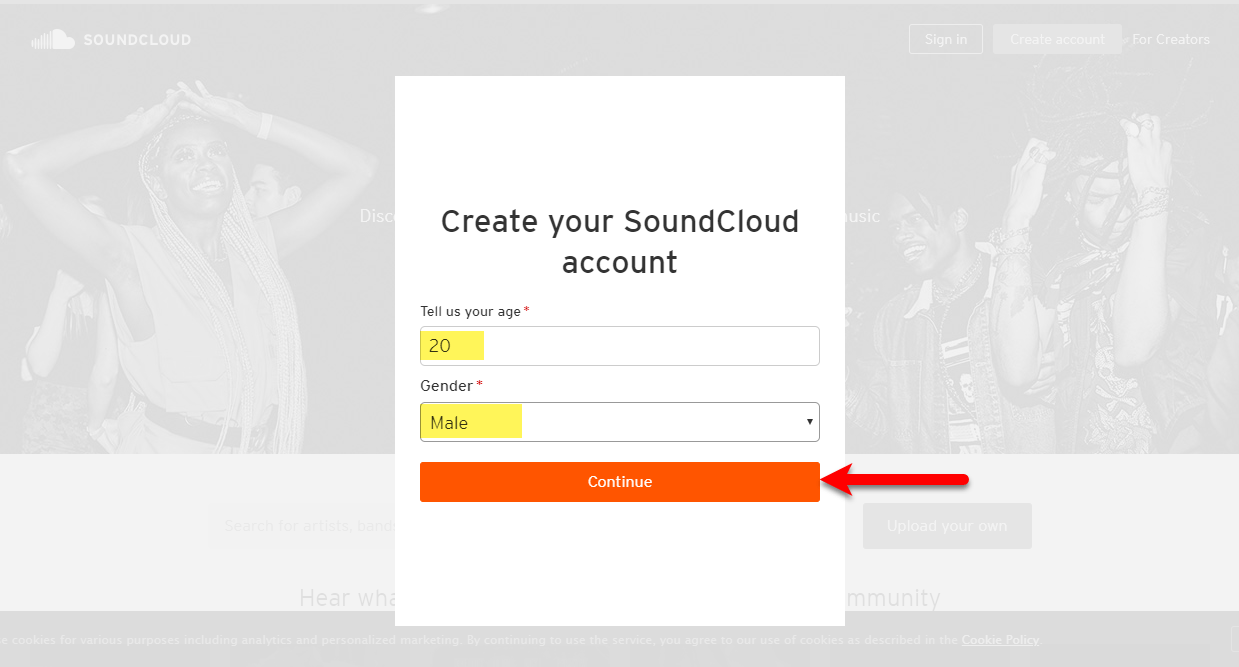Image resolution: width=1239 pixels, height=667 pixels.
Task: Open the For Creators link
Action: [1171, 39]
